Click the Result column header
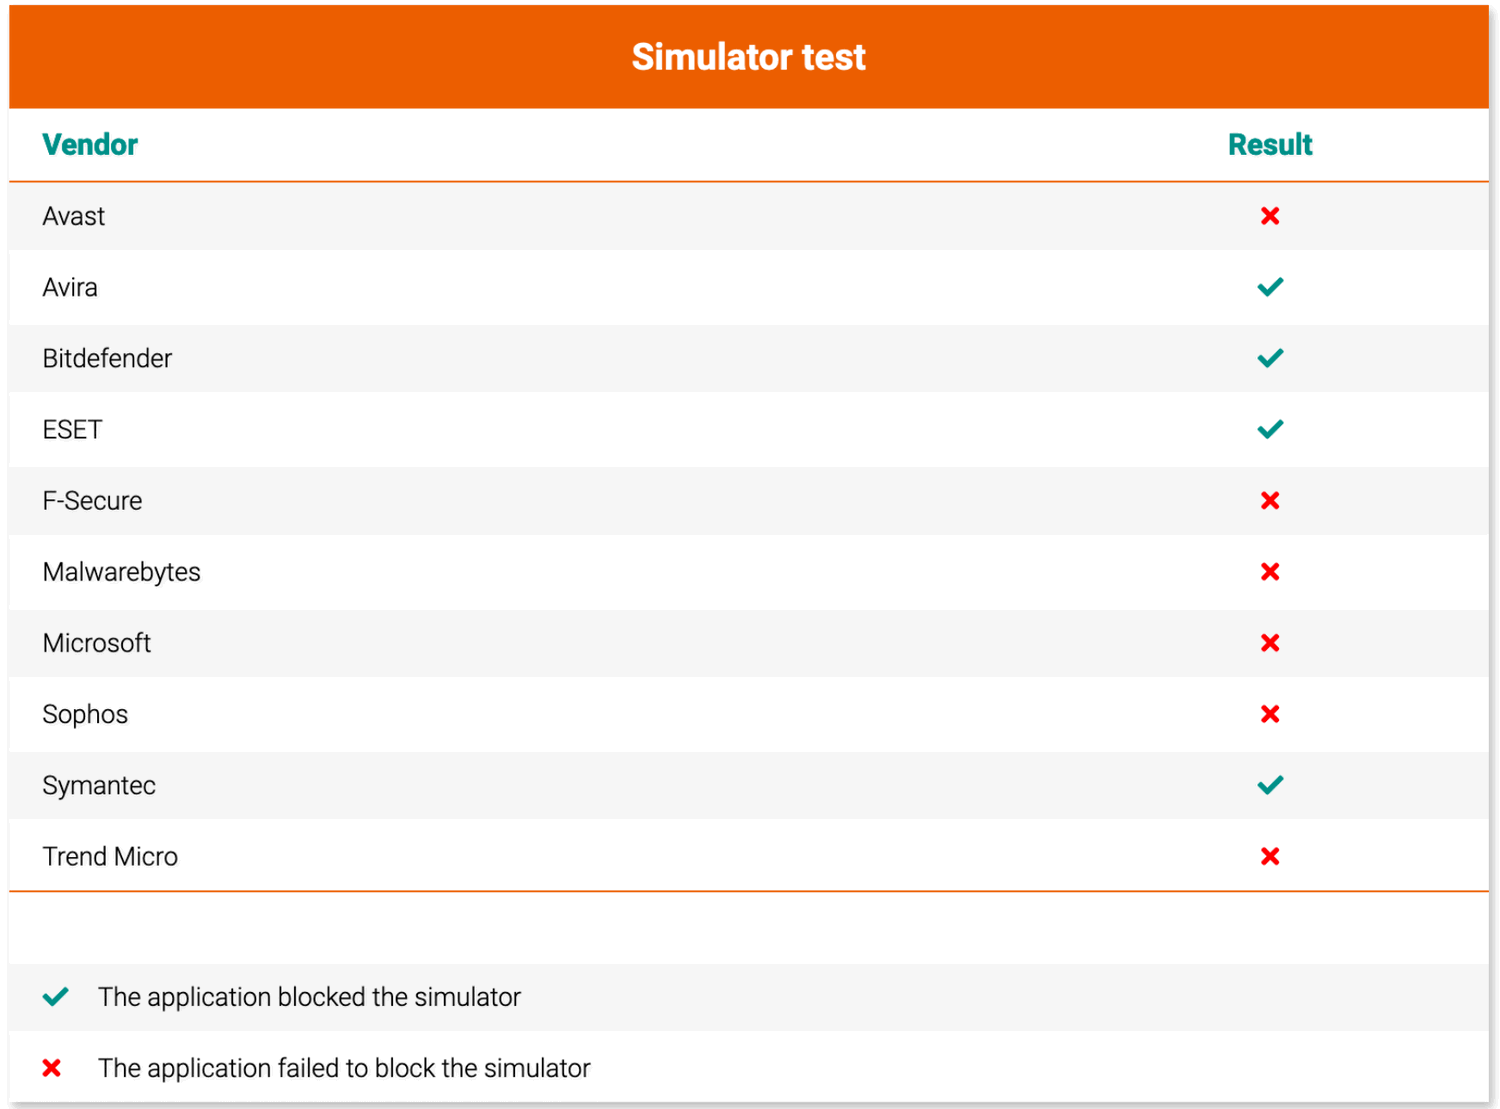The height and width of the screenshot is (1109, 1500). [x=1270, y=145]
